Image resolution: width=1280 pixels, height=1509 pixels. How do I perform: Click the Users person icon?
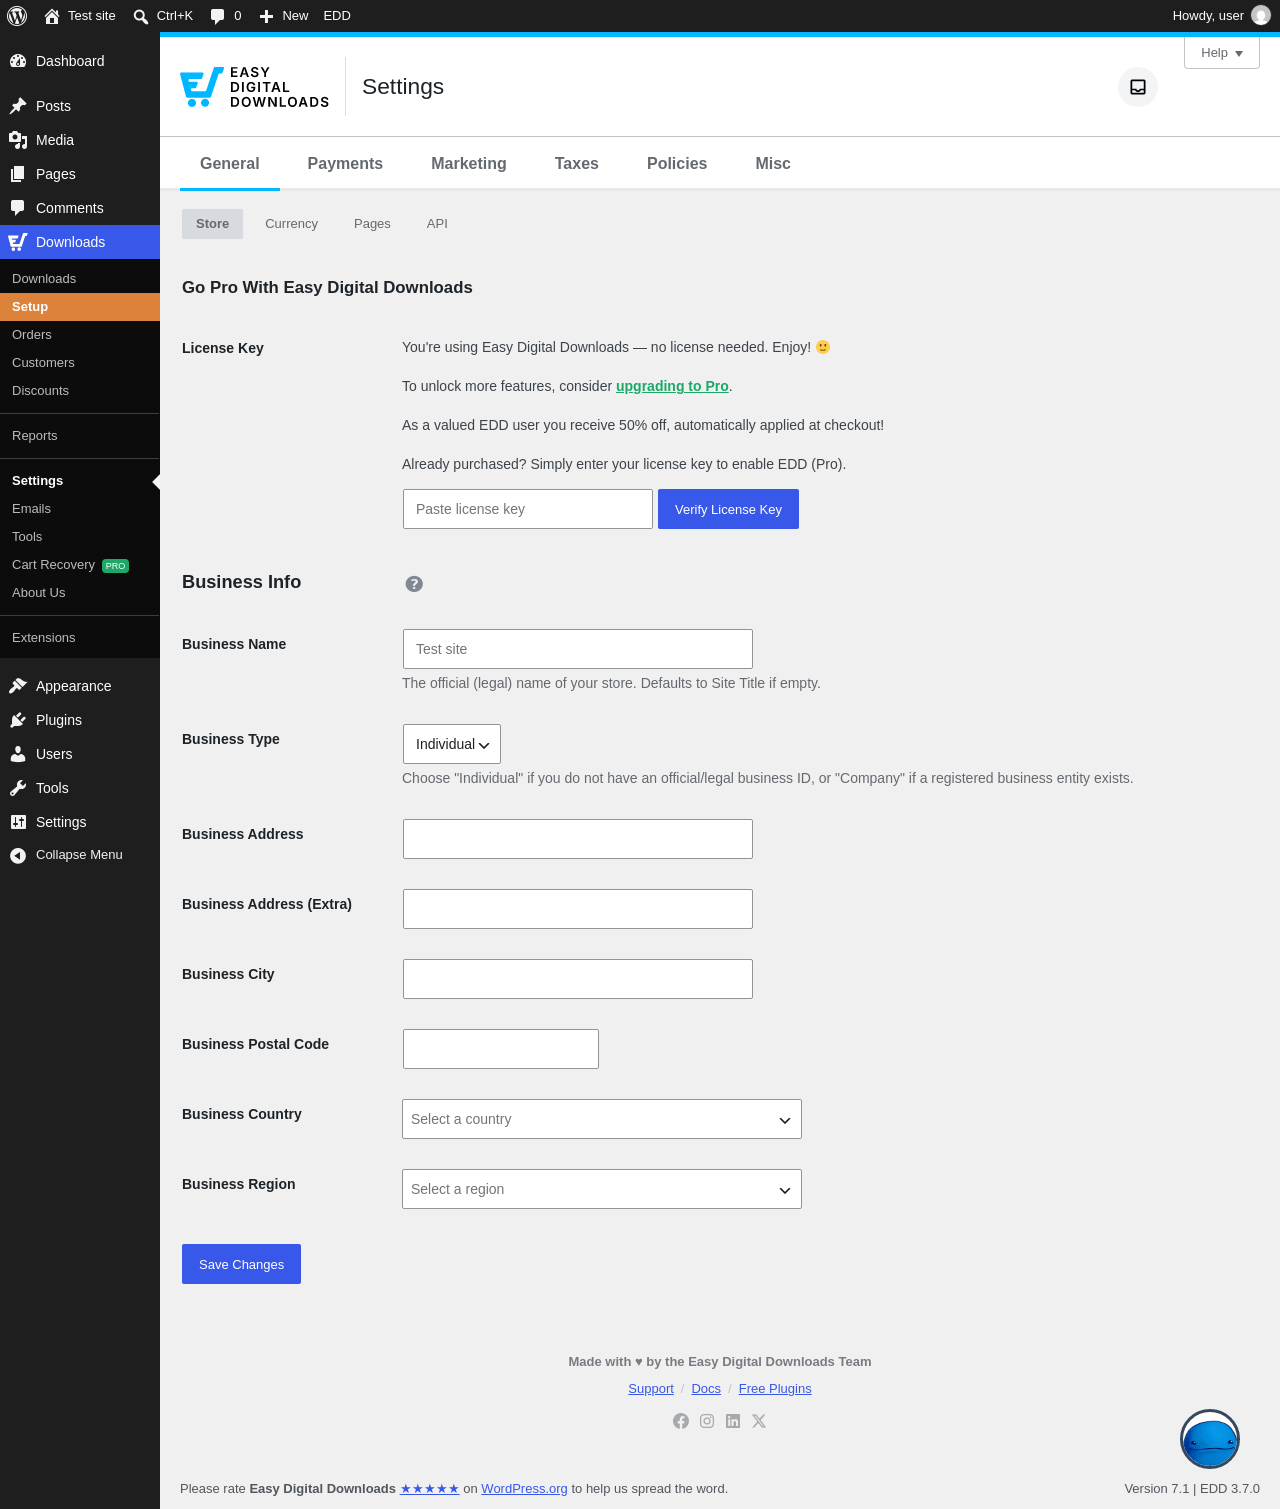point(18,754)
